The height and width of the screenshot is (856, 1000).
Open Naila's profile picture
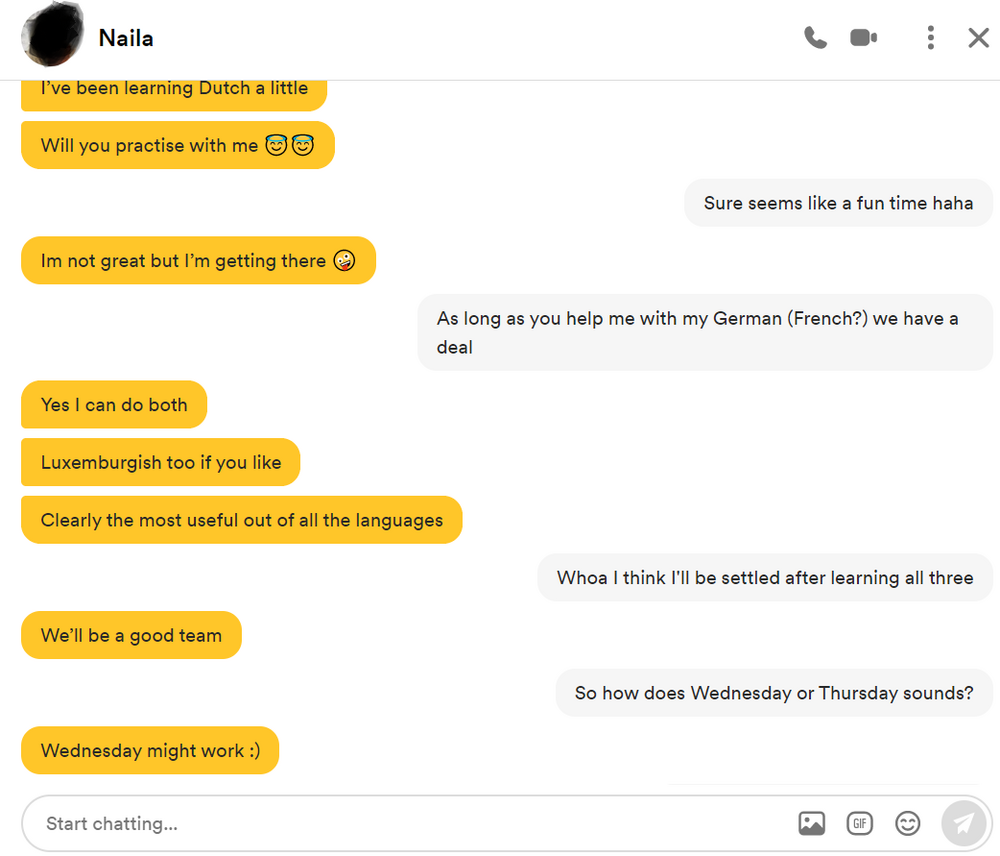pyautogui.click(x=52, y=36)
